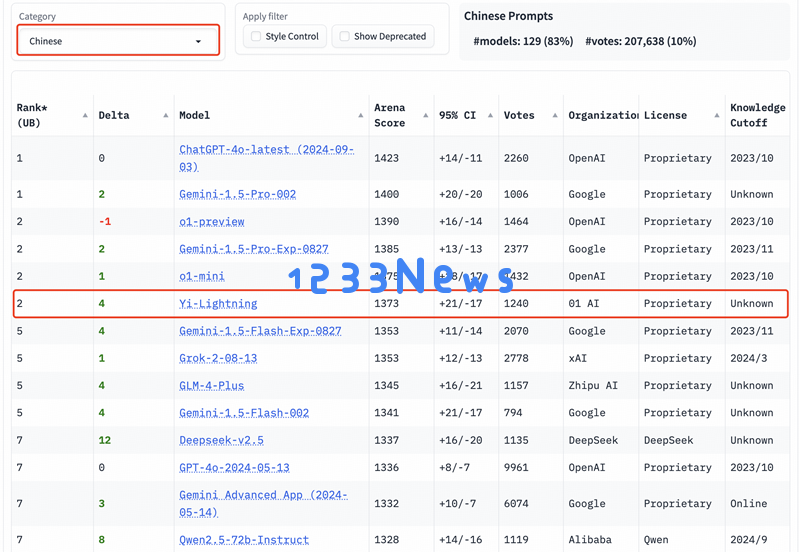
Task: Sort by 95% CI column arrow
Action: [490, 115]
